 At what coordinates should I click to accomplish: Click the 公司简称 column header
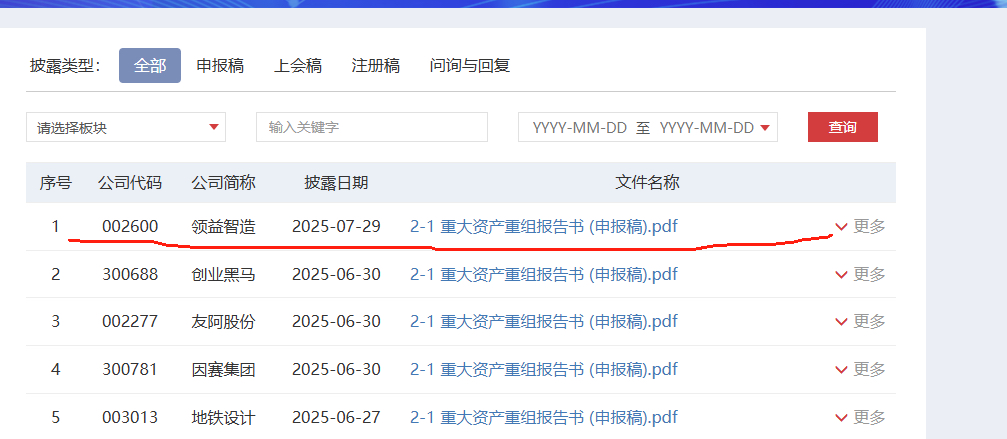tap(223, 183)
